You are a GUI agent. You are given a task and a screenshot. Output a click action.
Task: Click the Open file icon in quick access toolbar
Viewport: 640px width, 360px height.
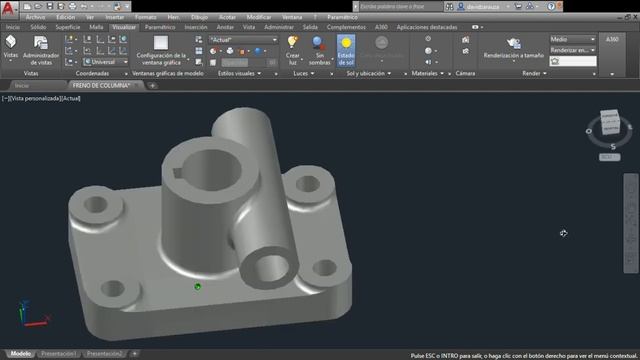38,6
